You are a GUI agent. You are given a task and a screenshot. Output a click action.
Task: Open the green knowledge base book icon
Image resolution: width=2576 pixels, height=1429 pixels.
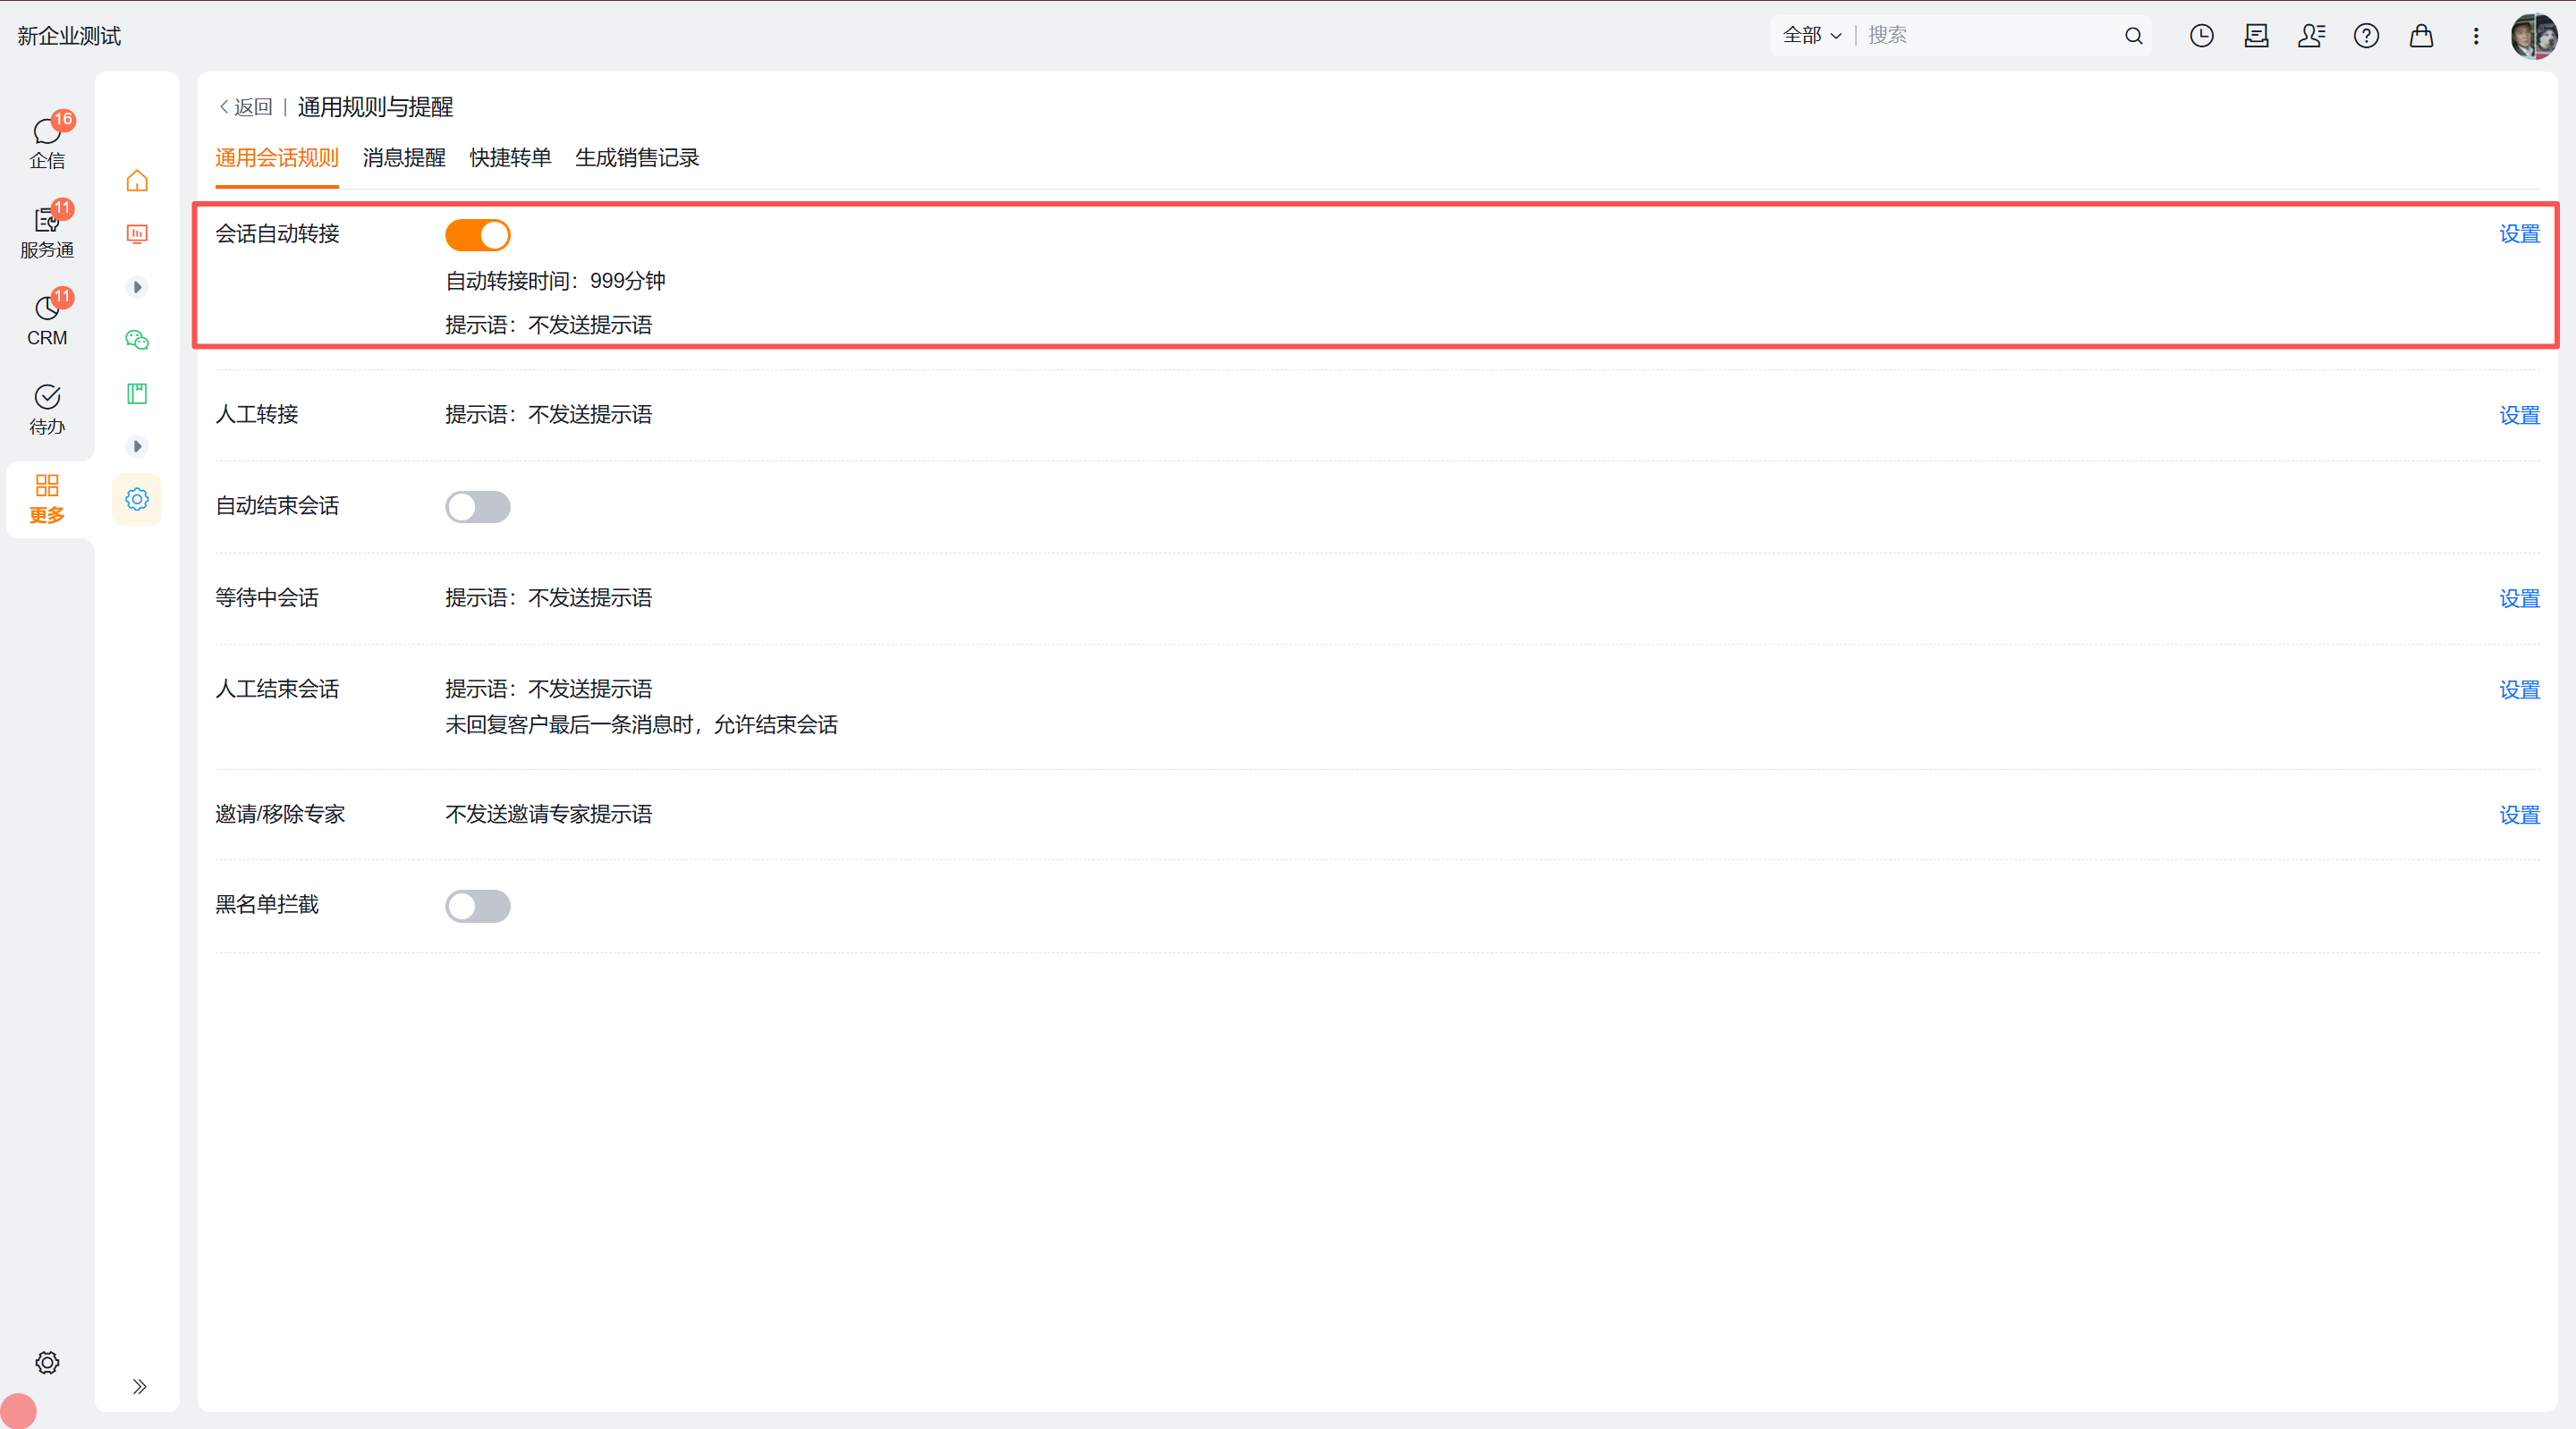pyautogui.click(x=137, y=393)
